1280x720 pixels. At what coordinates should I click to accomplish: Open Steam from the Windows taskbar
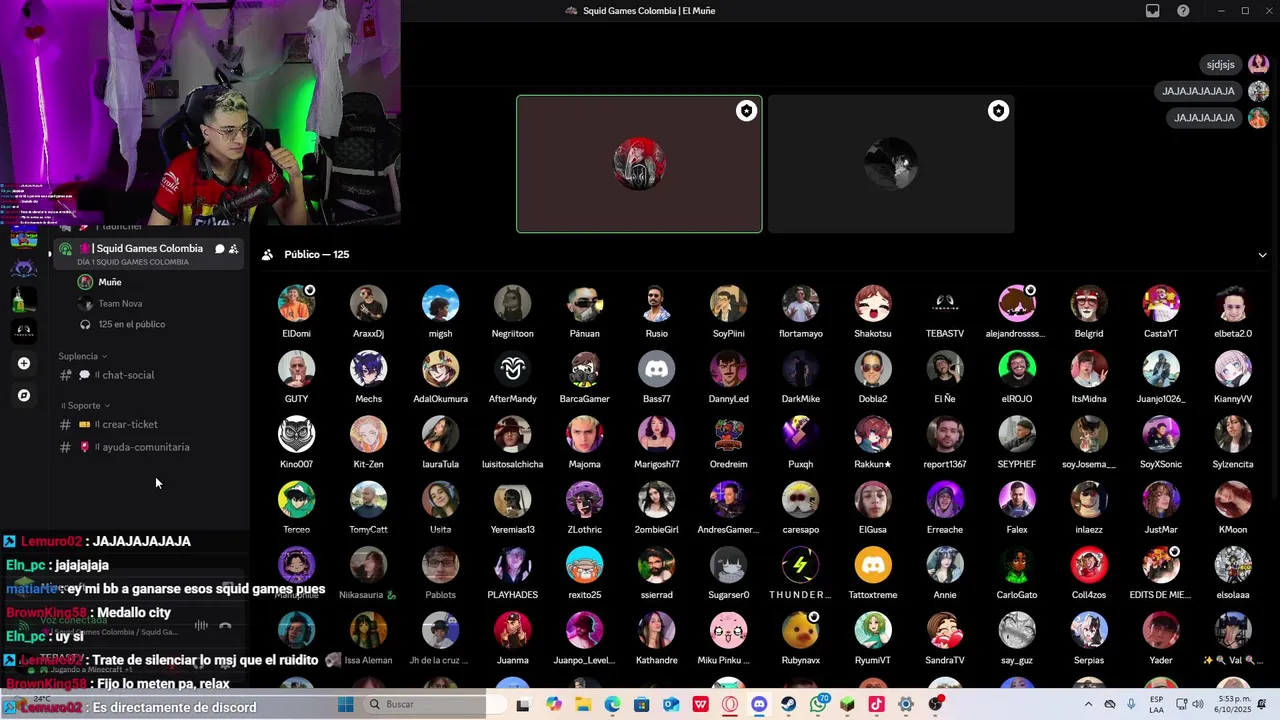point(788,704)
